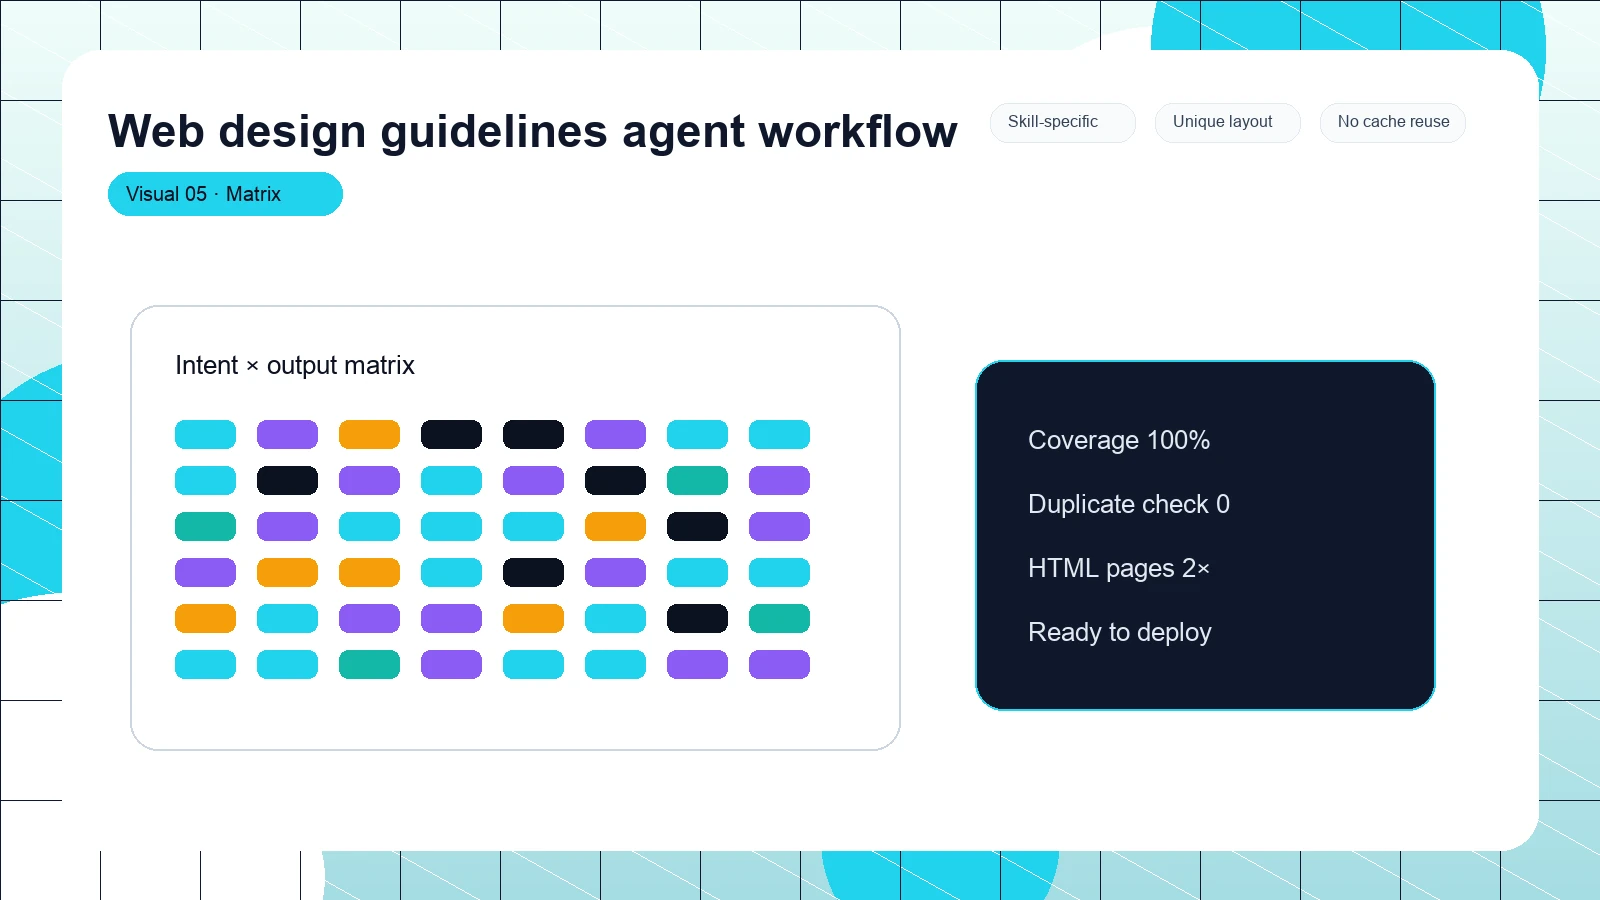The width and height of the screenshot is (1600, 900).
Task: Click the No cache reuse tag
Action: tap(1393, 122)
